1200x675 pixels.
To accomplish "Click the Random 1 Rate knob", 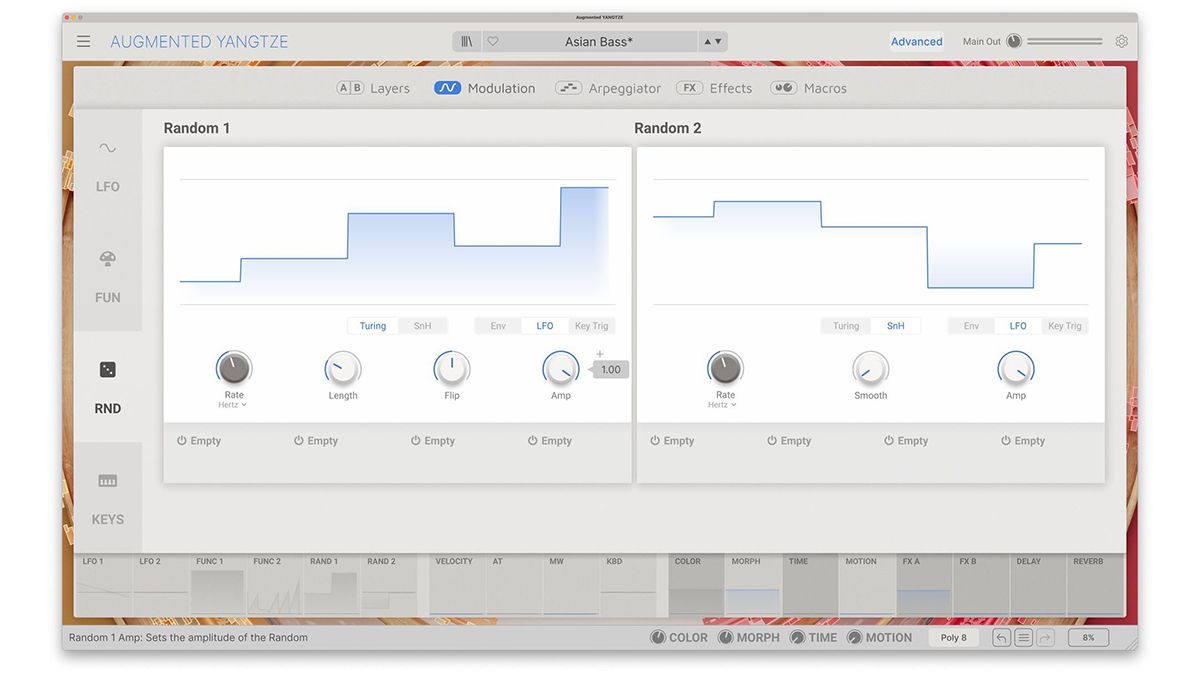I will click(x=234, y=369).
